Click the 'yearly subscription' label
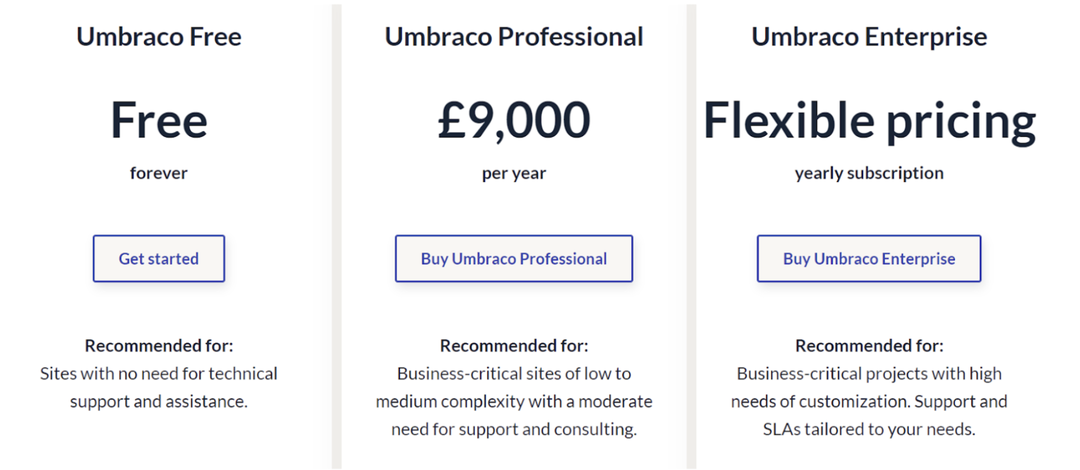The image size is (1080, 470). (869, 173)
